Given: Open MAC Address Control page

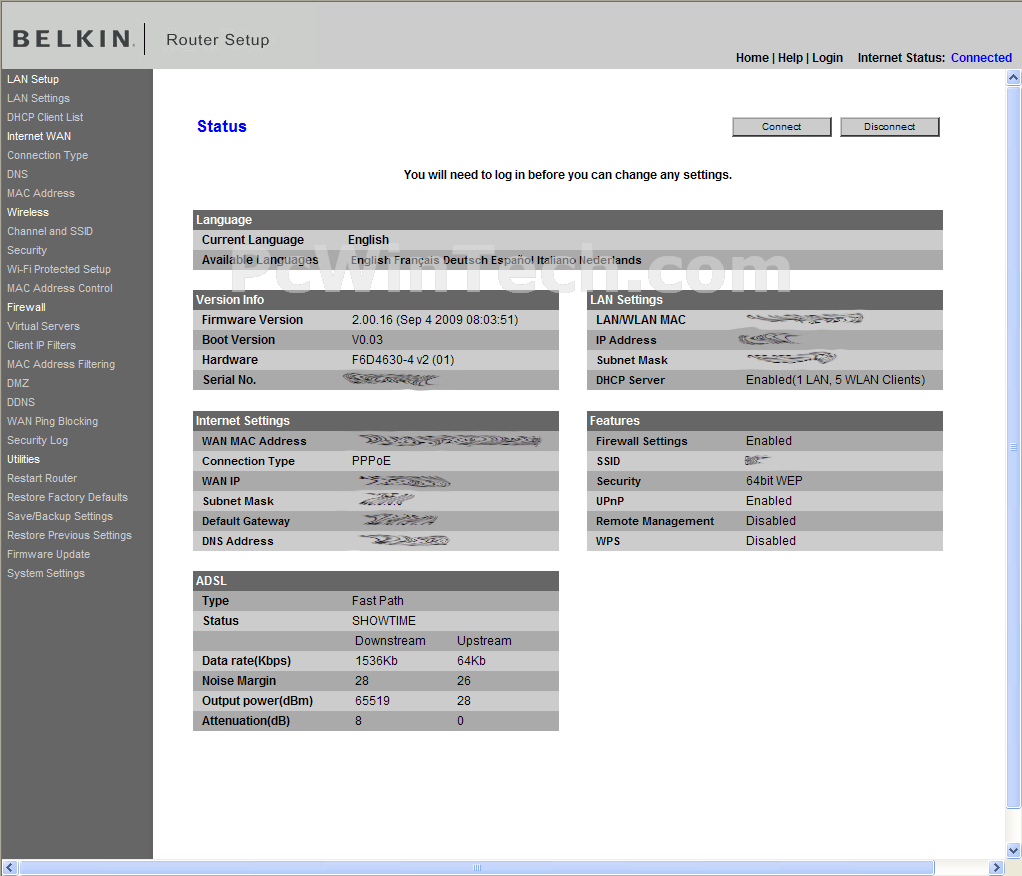Looking at the screenshot, I should [x=60, y=288].
